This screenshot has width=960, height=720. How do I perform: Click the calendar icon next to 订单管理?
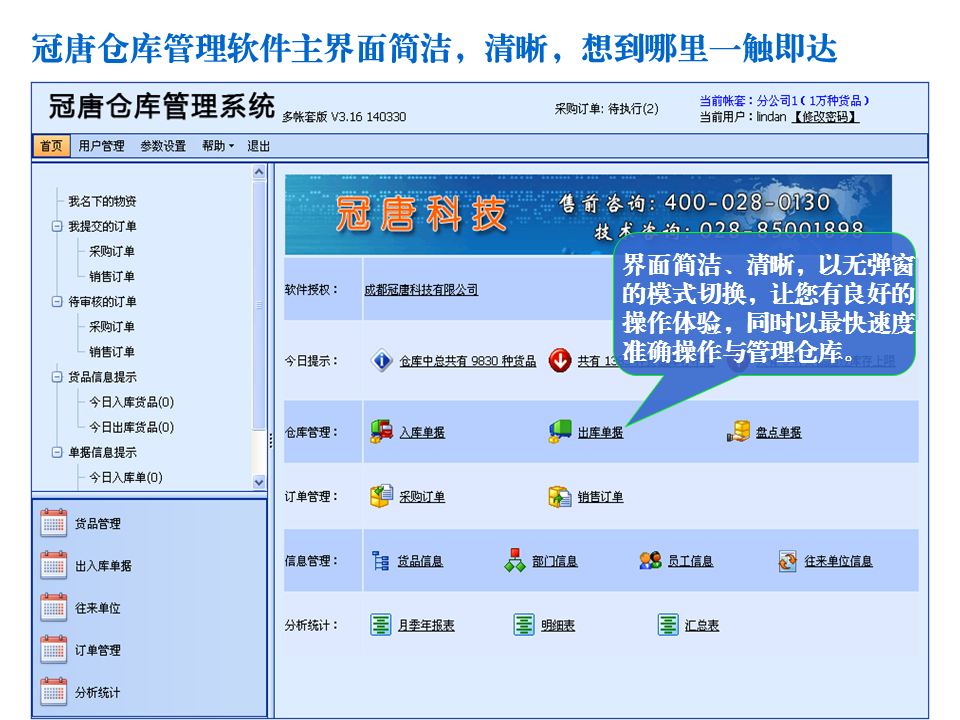54,650
